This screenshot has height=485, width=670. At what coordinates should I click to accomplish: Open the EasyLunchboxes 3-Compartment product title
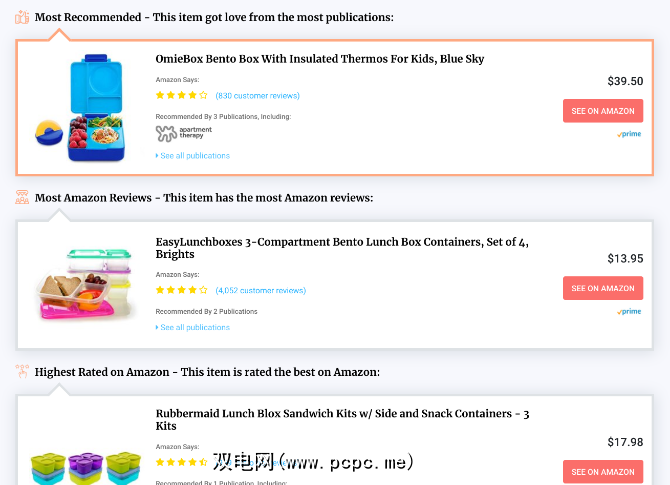(x=342, y=247)
